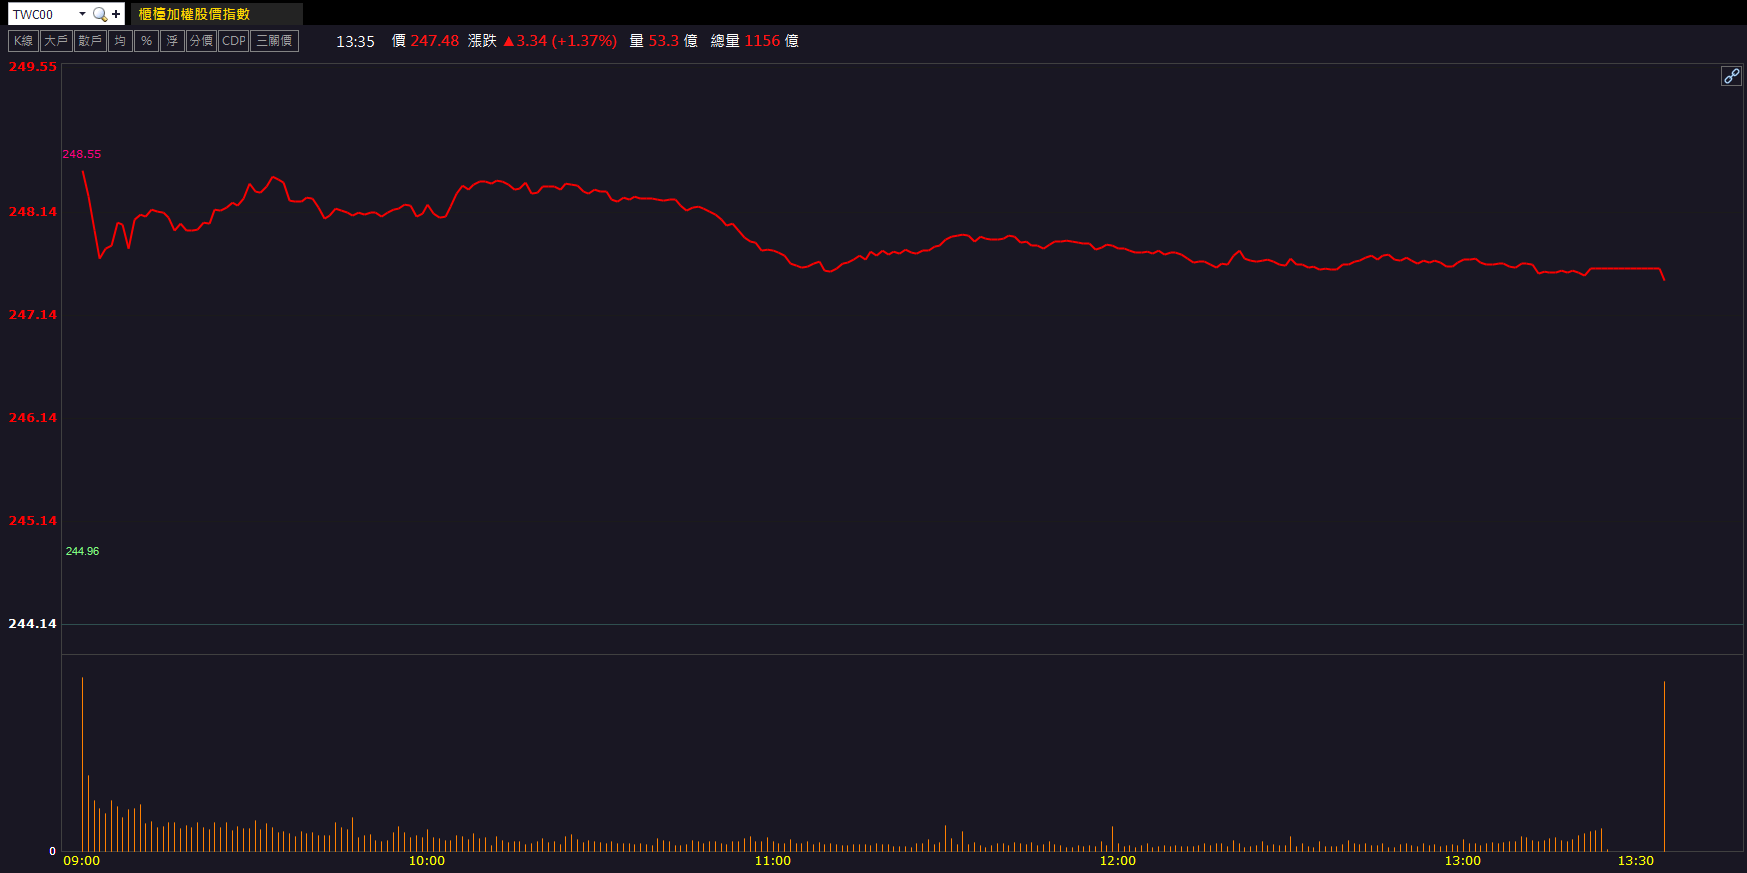1747x873 pixels.
Task: Click the plus icon next to search
Action: point(116,14)
